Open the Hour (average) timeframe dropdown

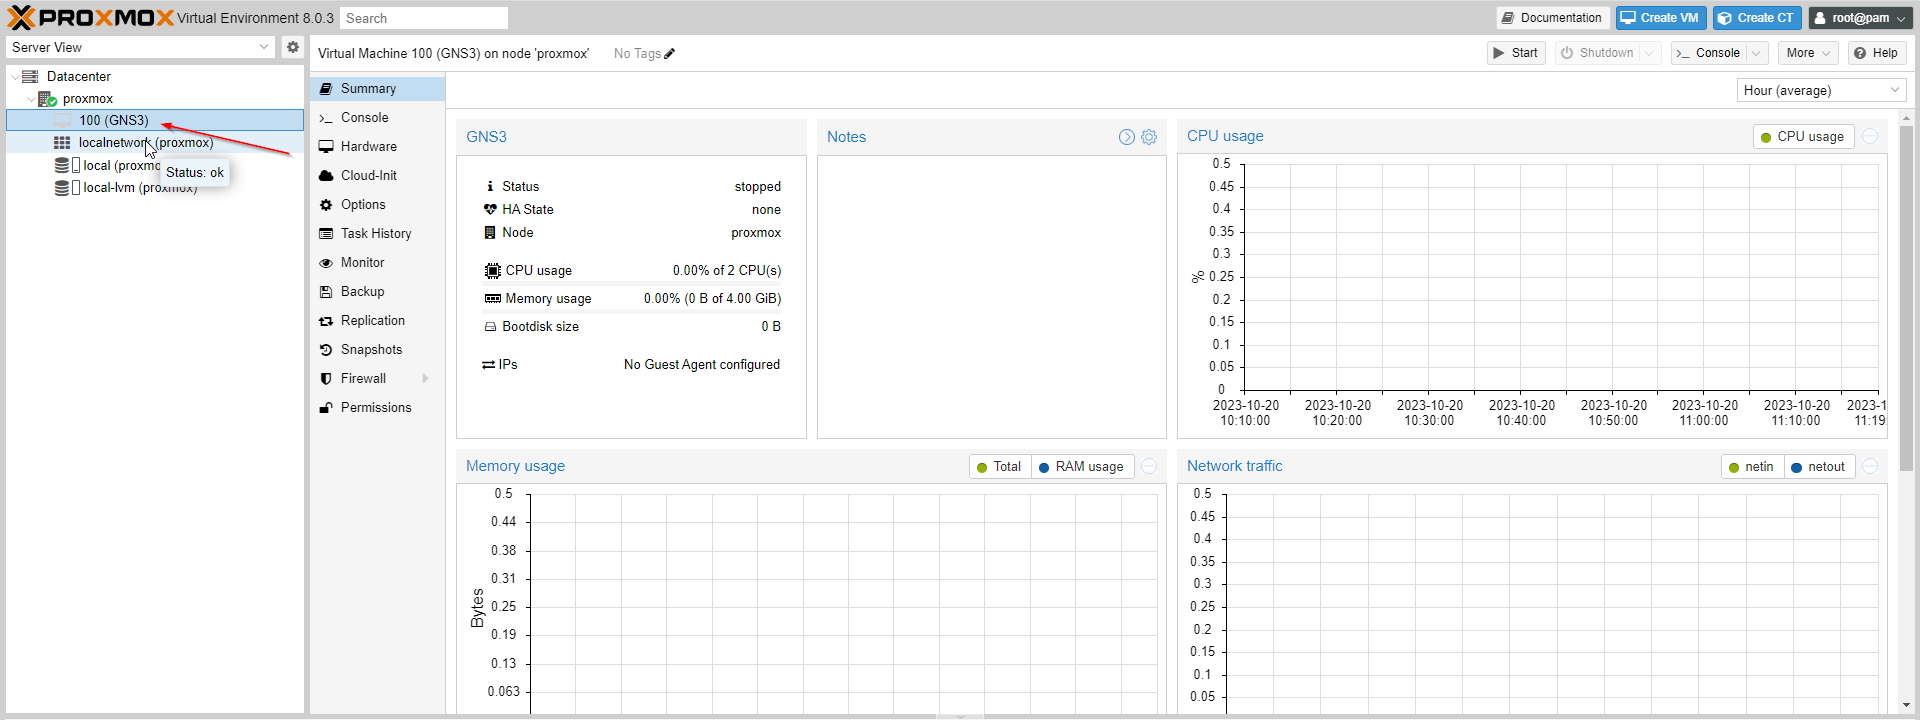1820,91
